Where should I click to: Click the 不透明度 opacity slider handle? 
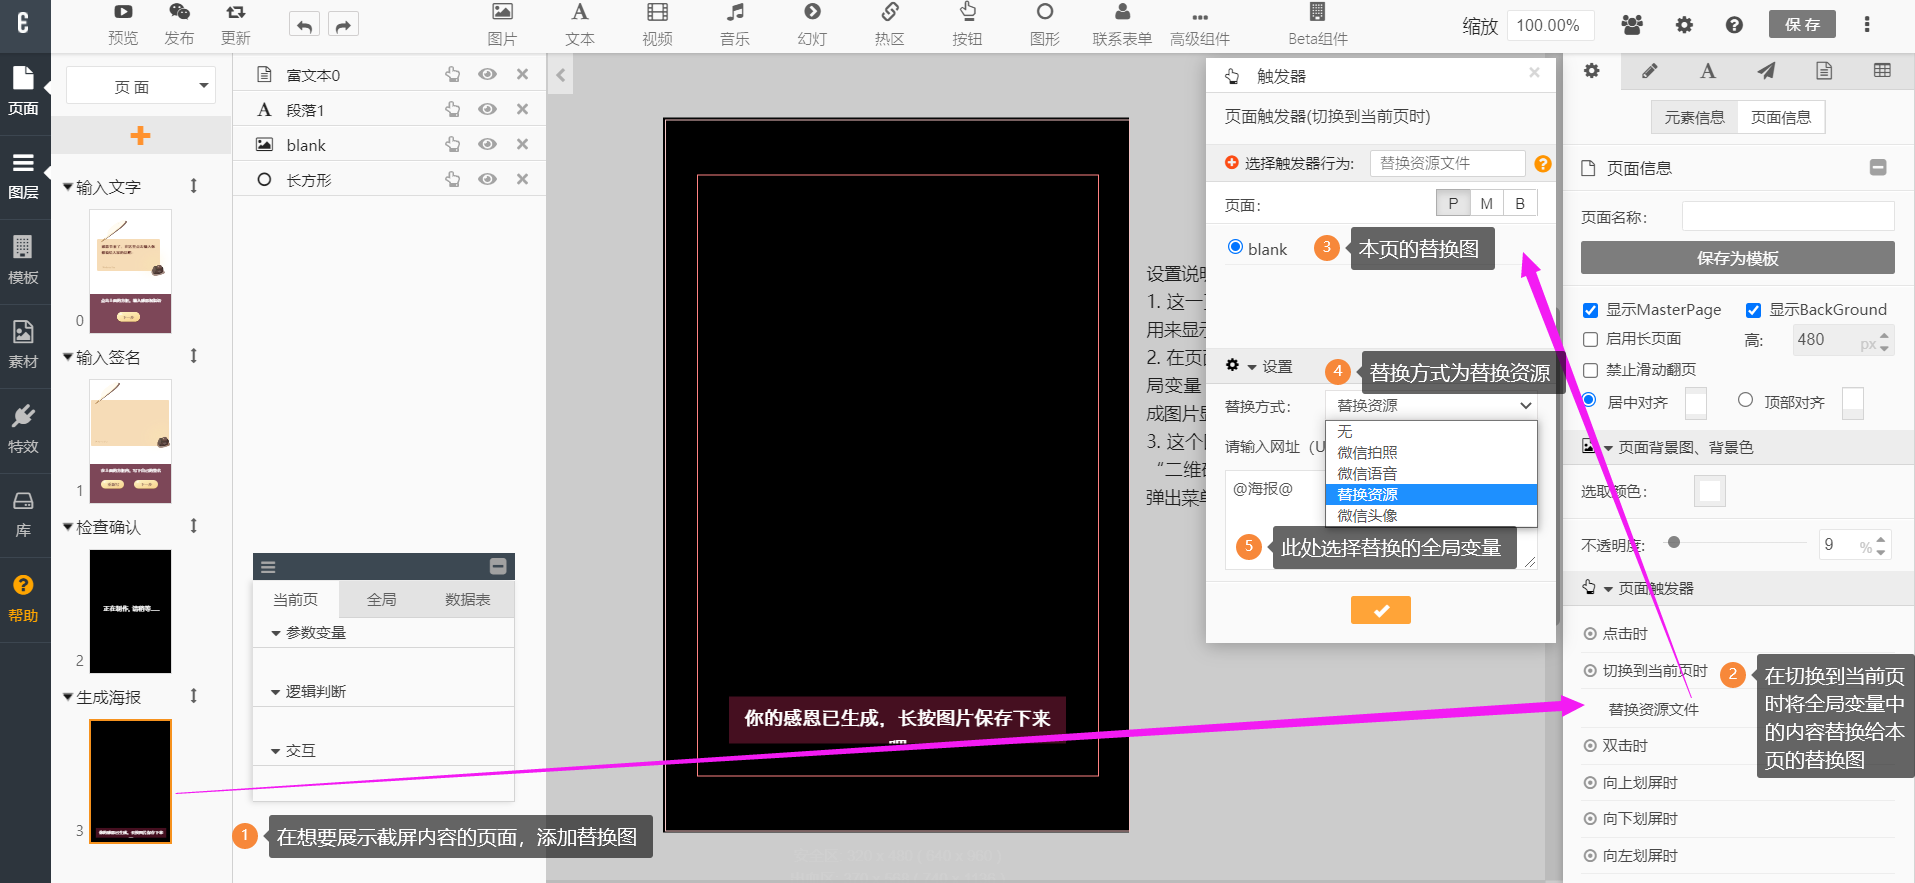tap(1674, 542)
